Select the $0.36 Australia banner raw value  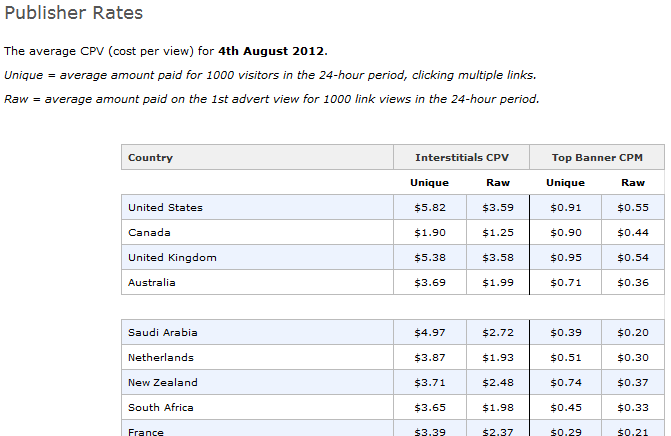tap(633, 283)
